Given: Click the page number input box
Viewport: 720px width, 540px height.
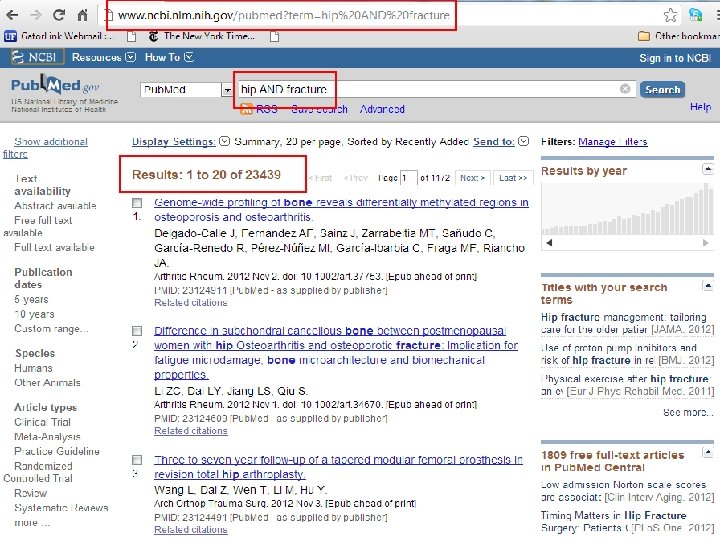Looking at the screenshot, I should [409, 178].
